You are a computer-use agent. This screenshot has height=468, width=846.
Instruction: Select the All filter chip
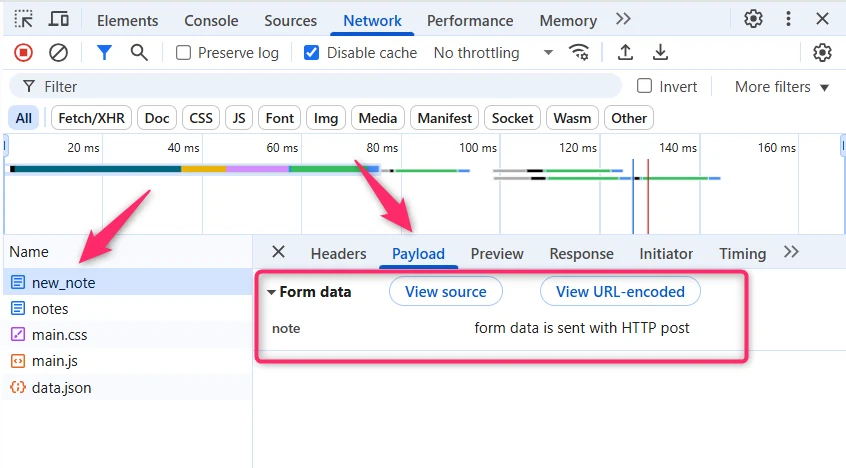[x=24, y=118]
